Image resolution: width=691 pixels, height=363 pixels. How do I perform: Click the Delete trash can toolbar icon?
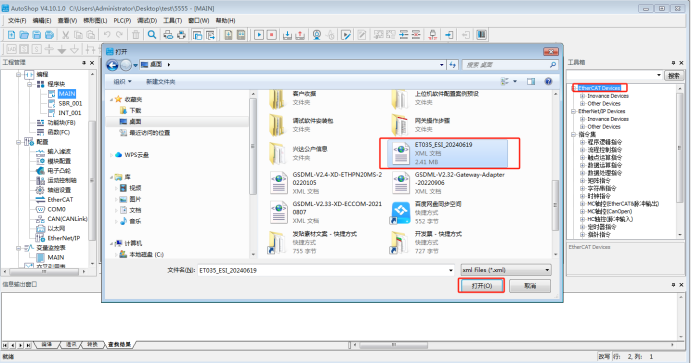pyautogui.click(x=136, y=35)
